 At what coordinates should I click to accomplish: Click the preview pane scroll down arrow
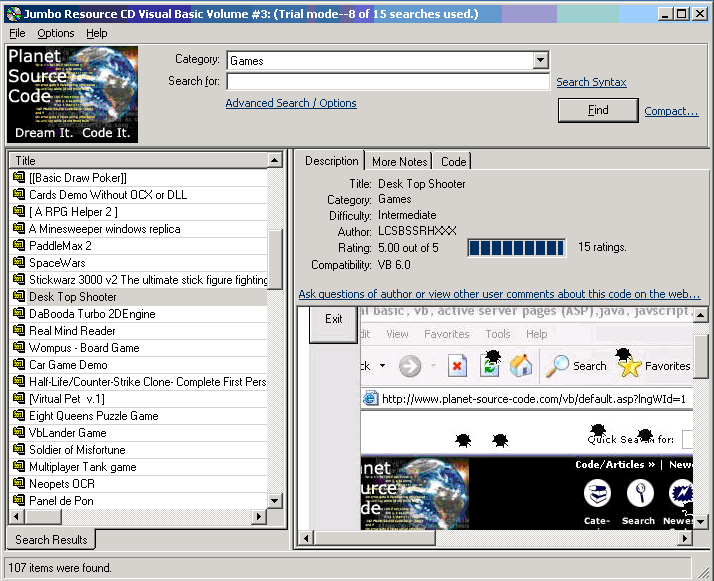pos(700,522)
